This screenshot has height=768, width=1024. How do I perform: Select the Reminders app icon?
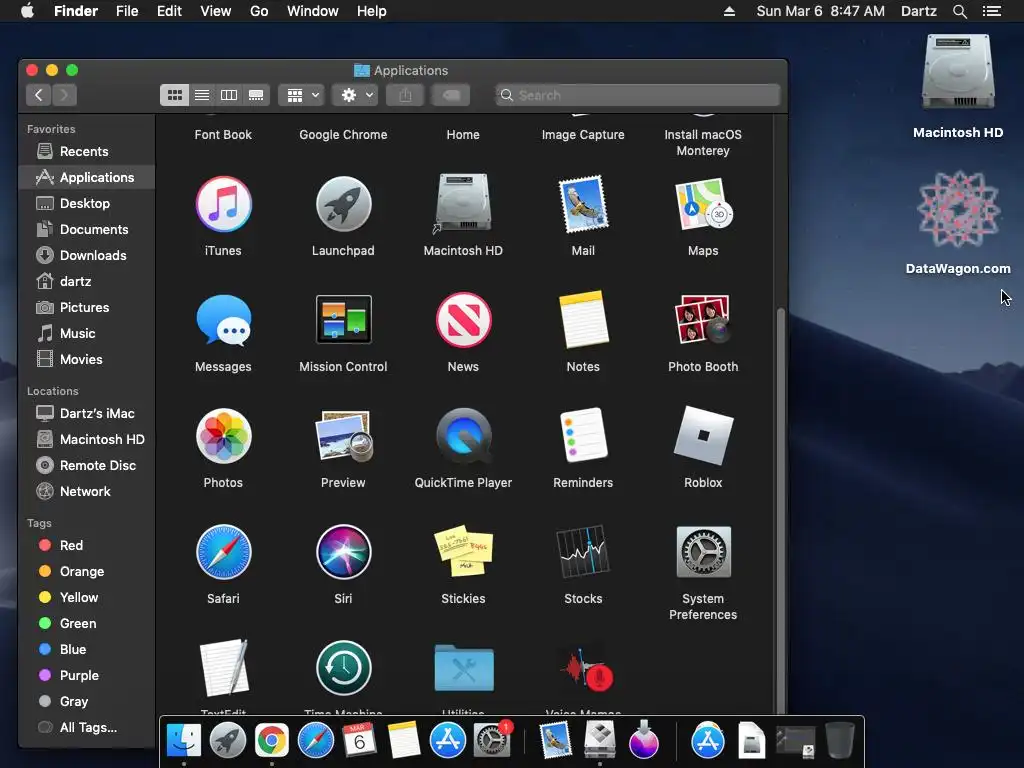[x=583, y=435]
